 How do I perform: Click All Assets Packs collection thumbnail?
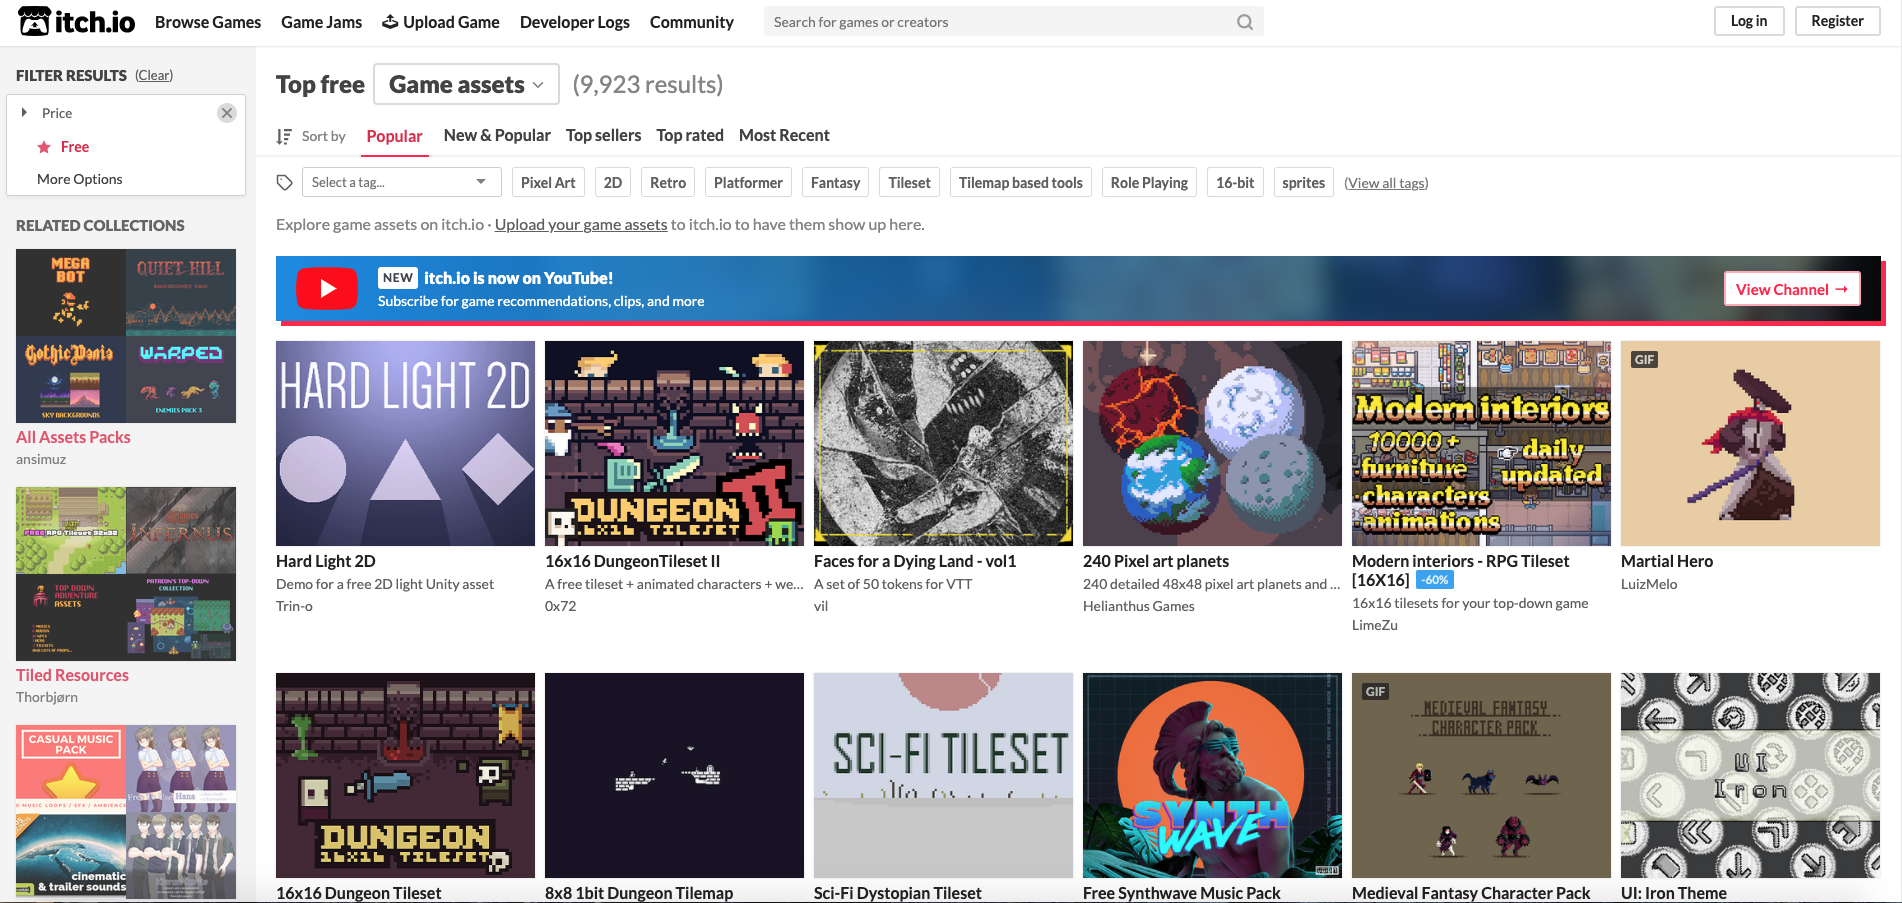[x=126, y=336]
